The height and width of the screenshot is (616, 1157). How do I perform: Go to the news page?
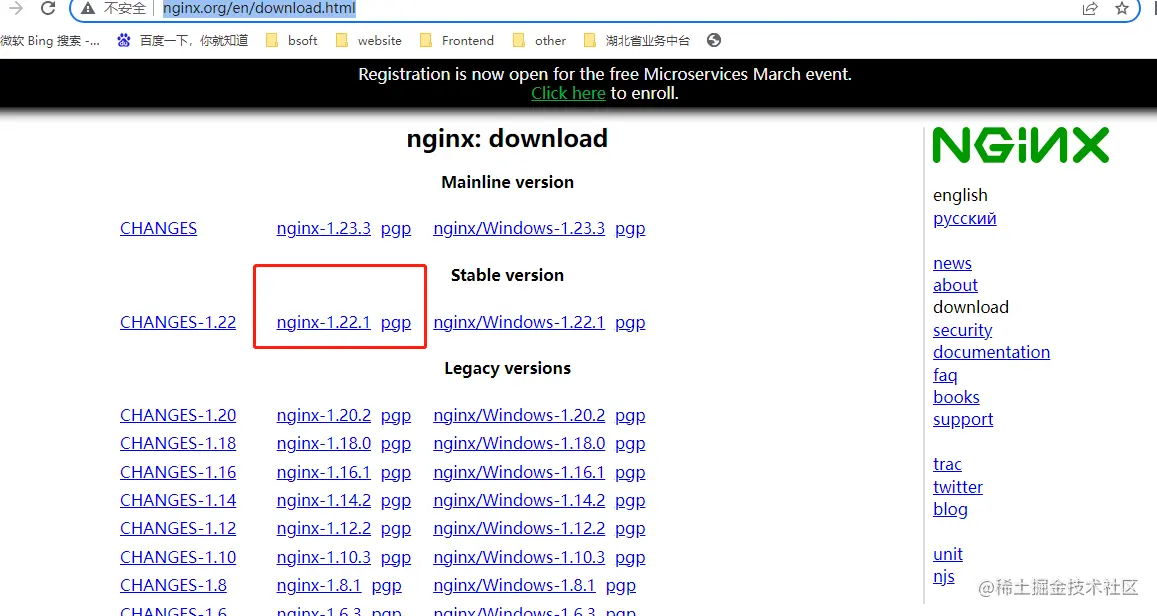952,263
